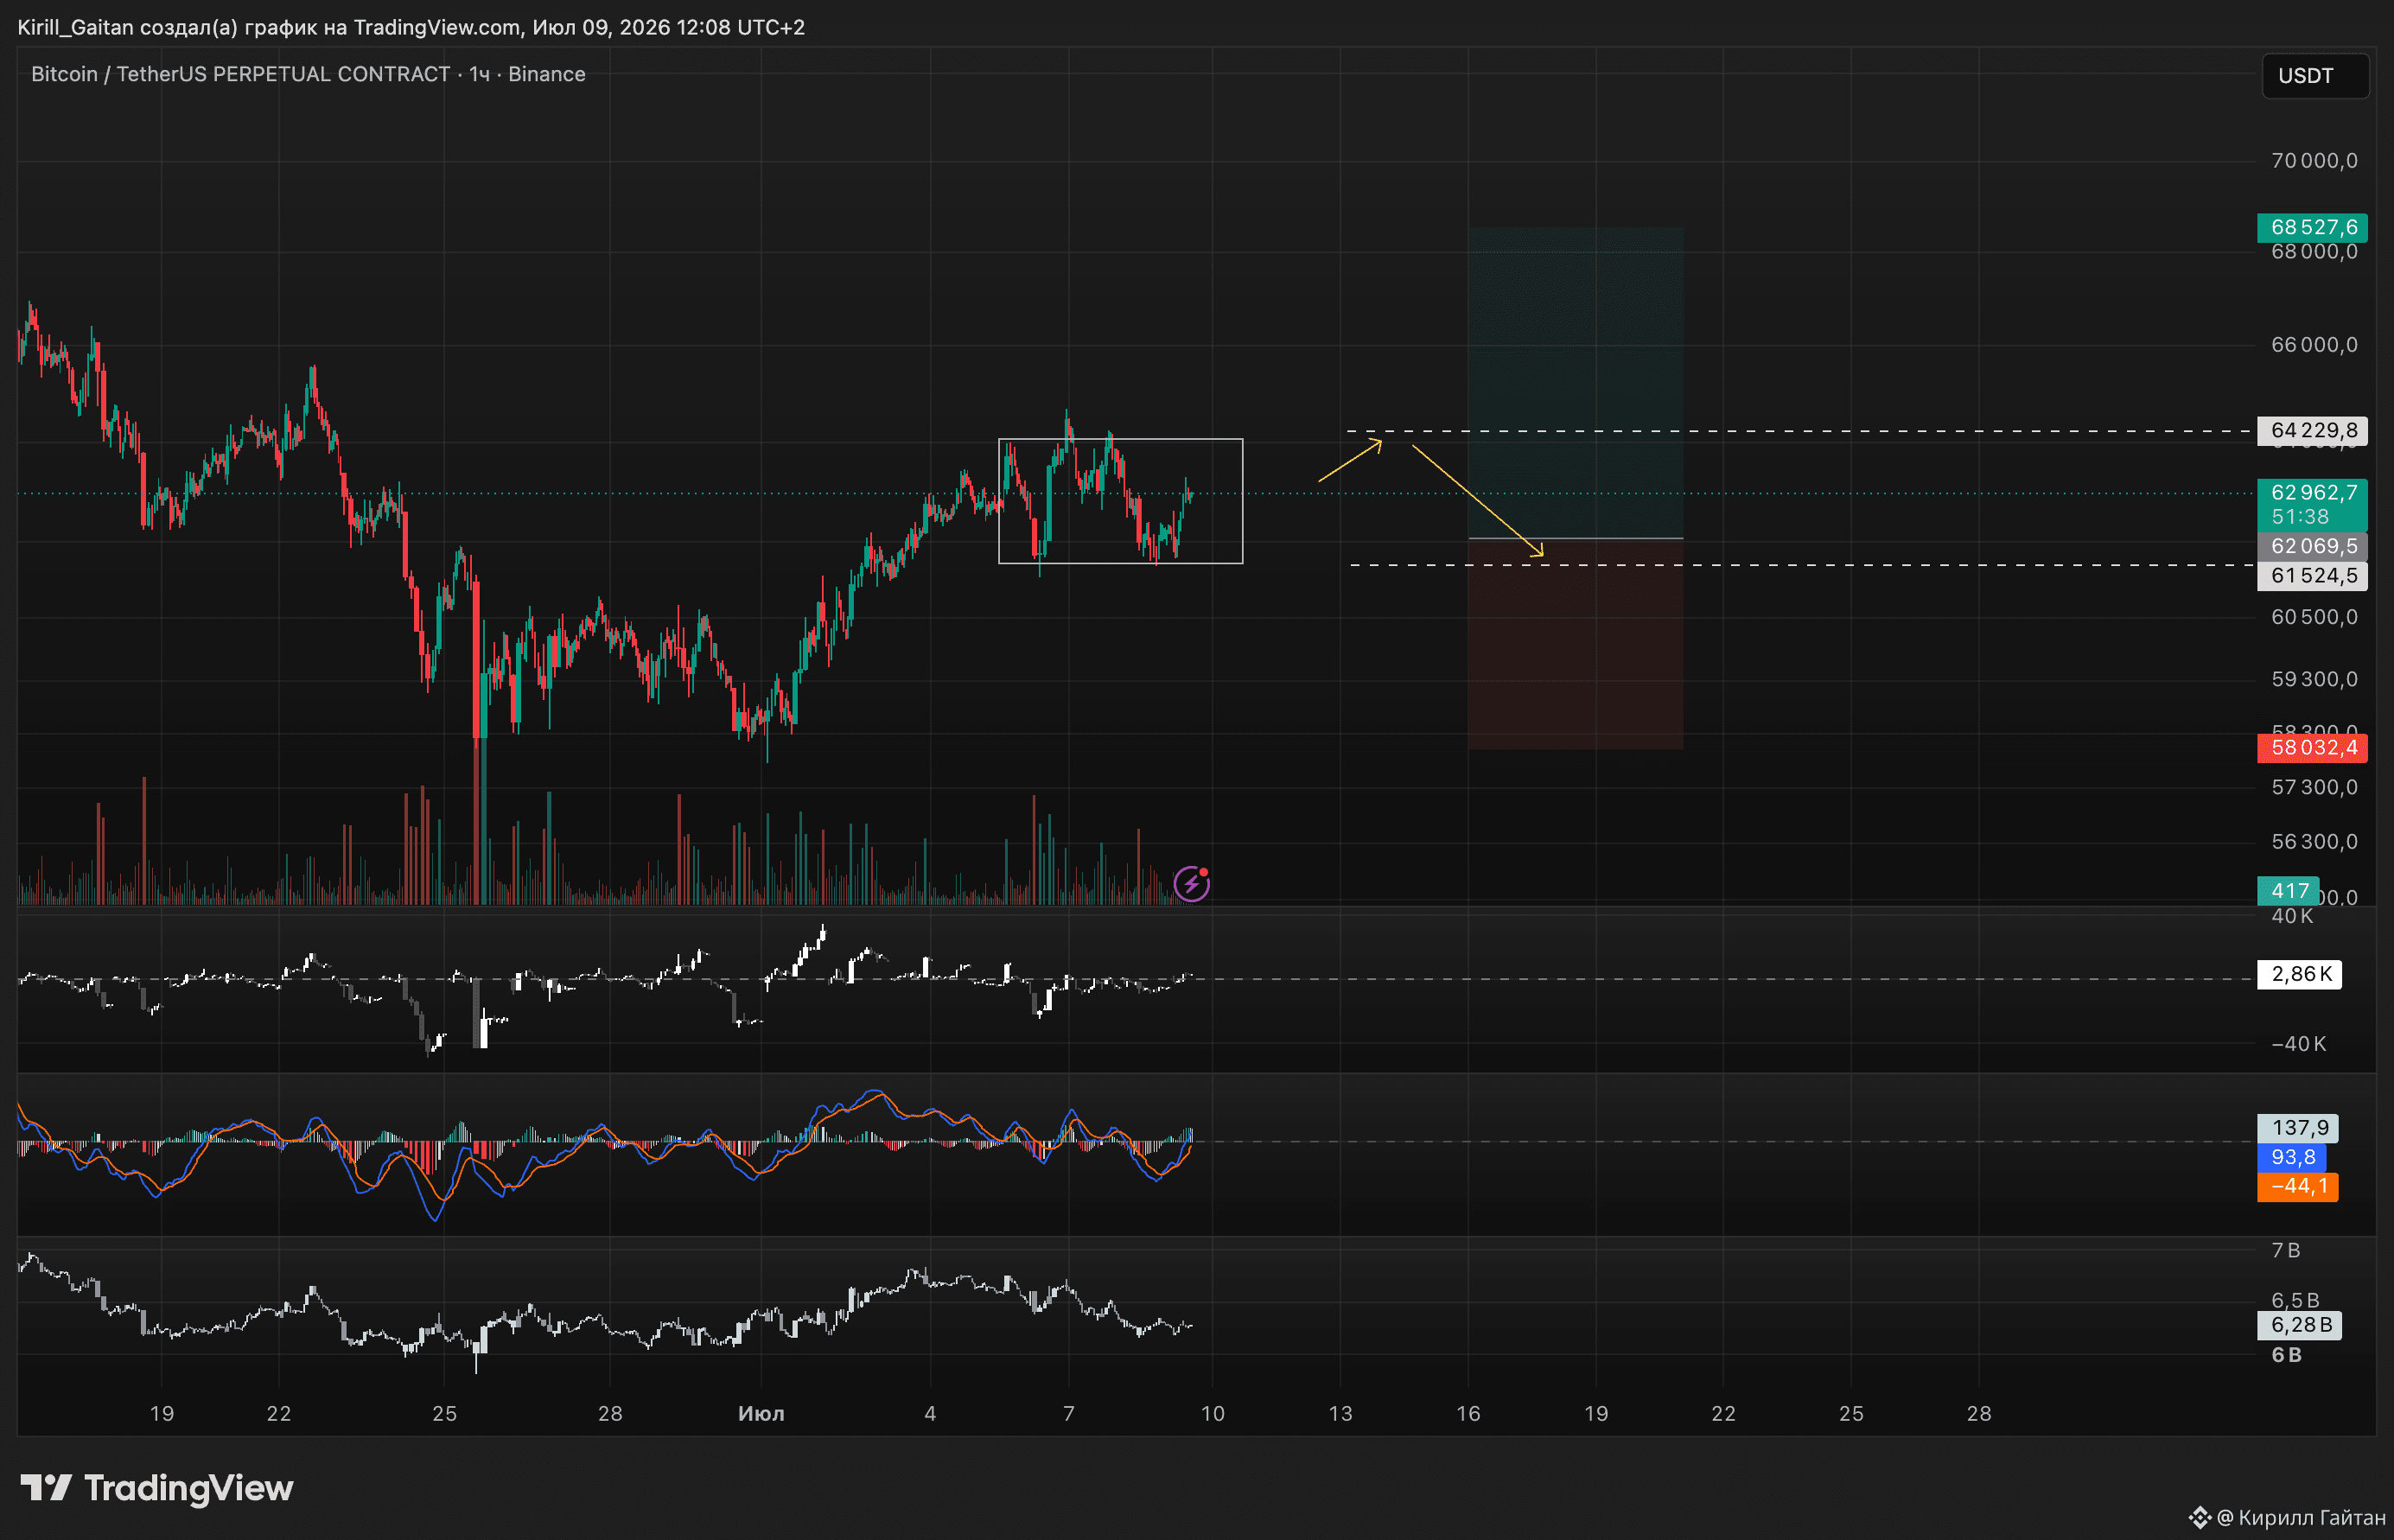
Task: Click the date label 13 on time axis
Action: (1340, 1413)
